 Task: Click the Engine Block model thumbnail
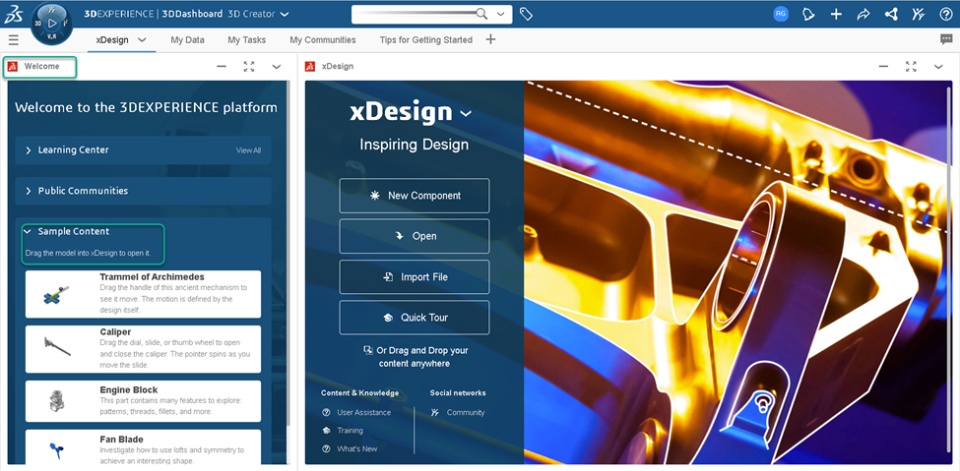coord(56,401)
